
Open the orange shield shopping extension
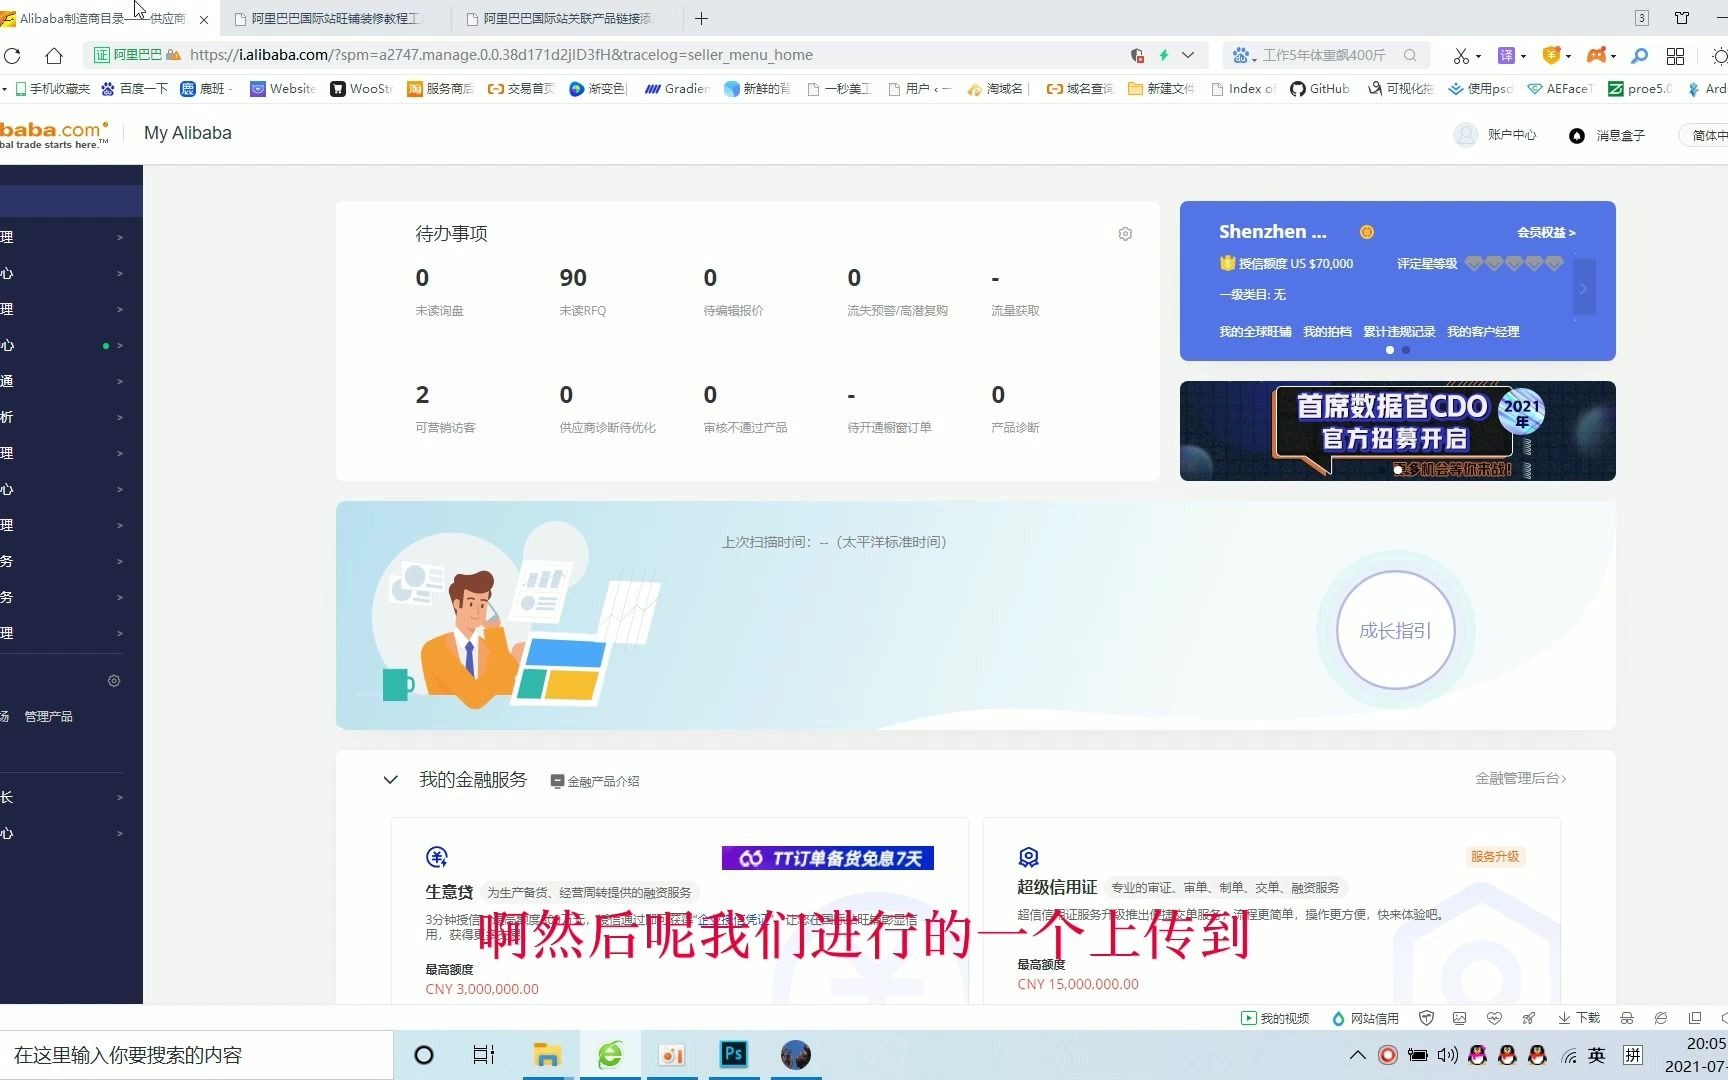tap(1552, 55)
